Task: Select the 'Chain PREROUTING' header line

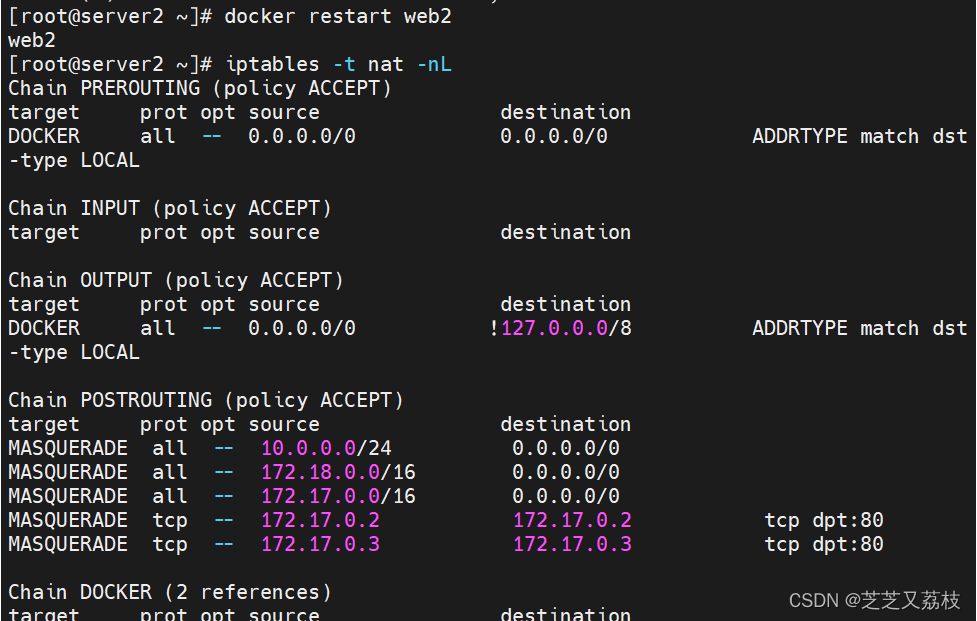Action: pos(200,89)
